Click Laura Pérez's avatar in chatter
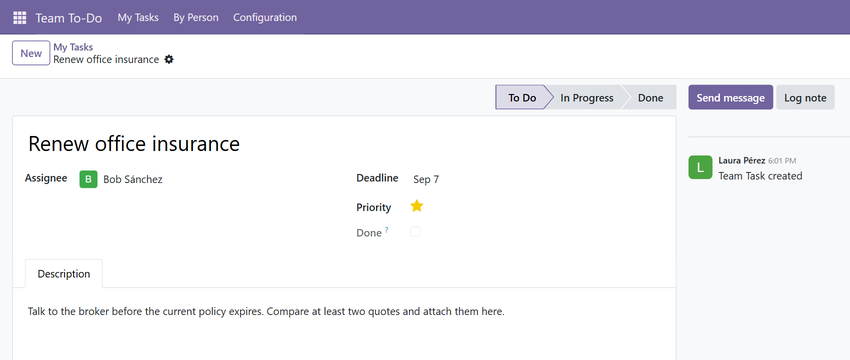 700,167
